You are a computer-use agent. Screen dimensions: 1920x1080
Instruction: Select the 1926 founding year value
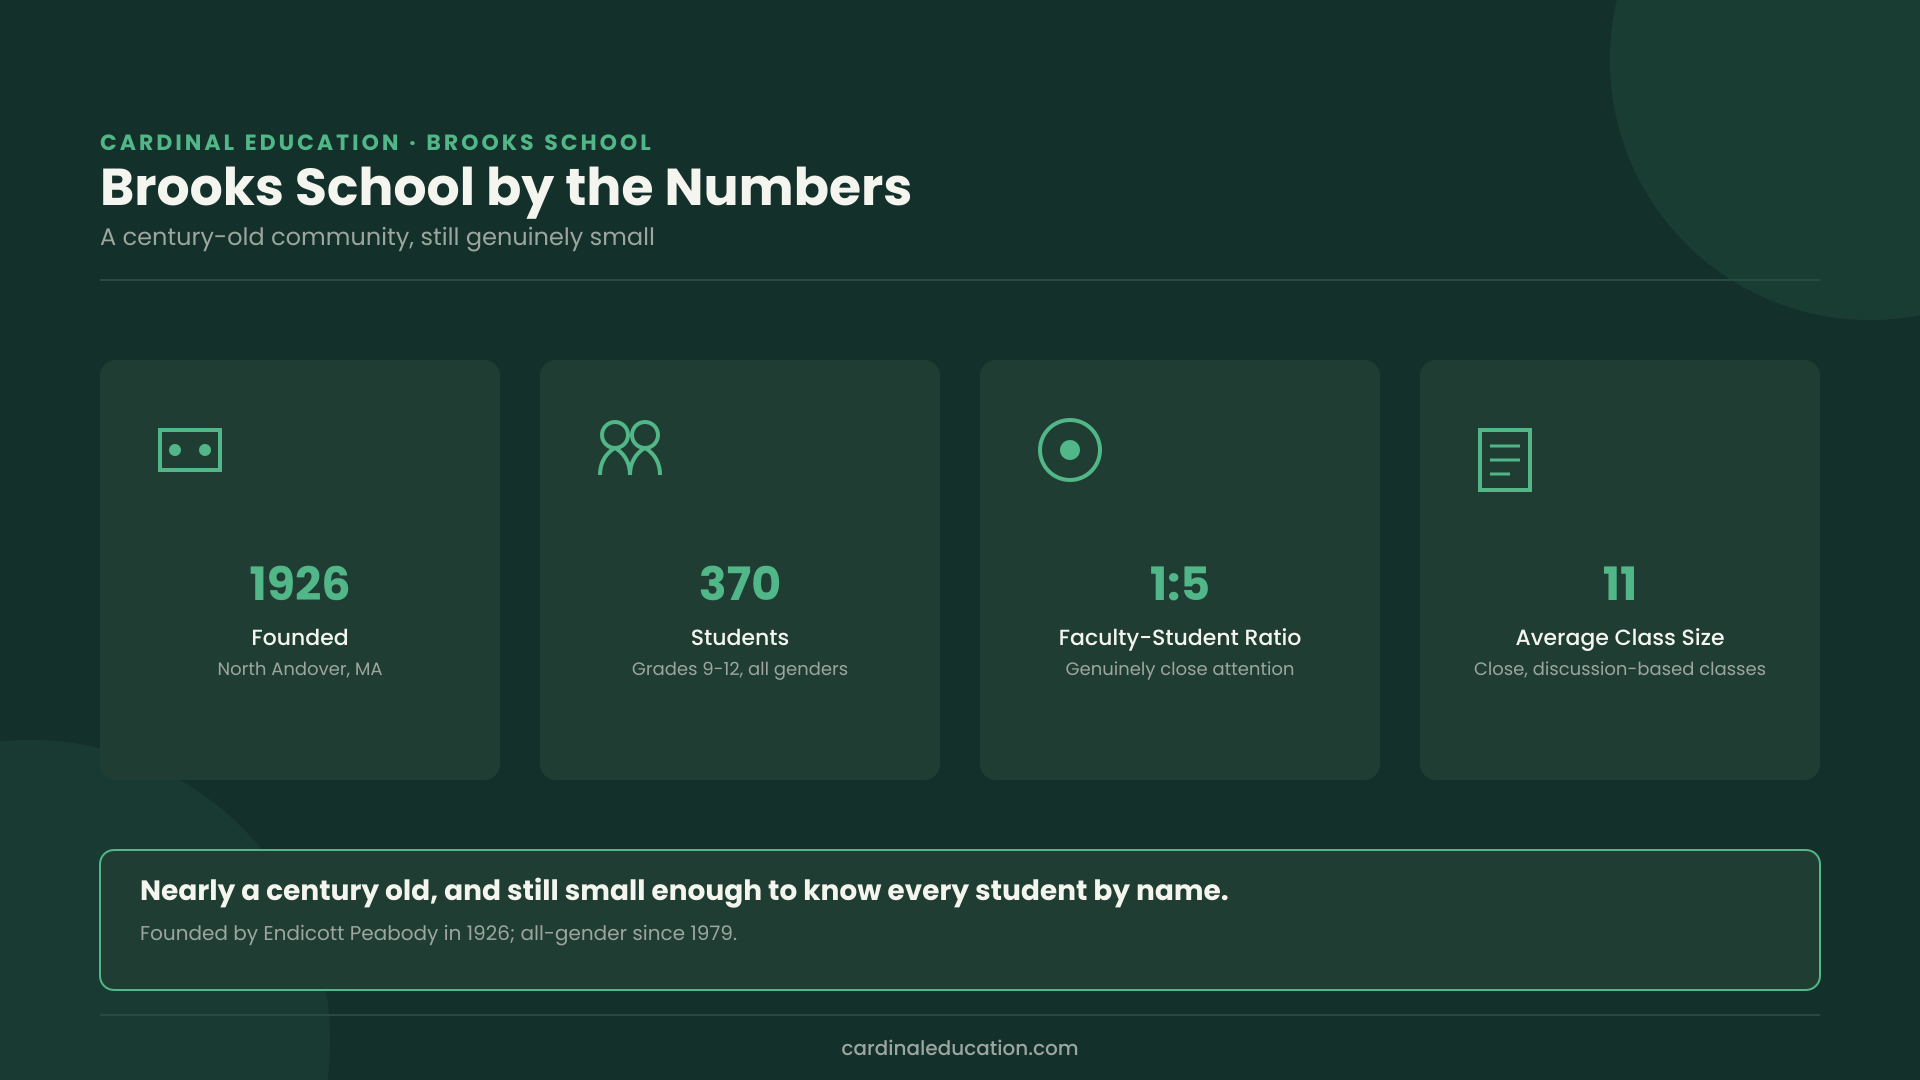[x=300, y=584]
